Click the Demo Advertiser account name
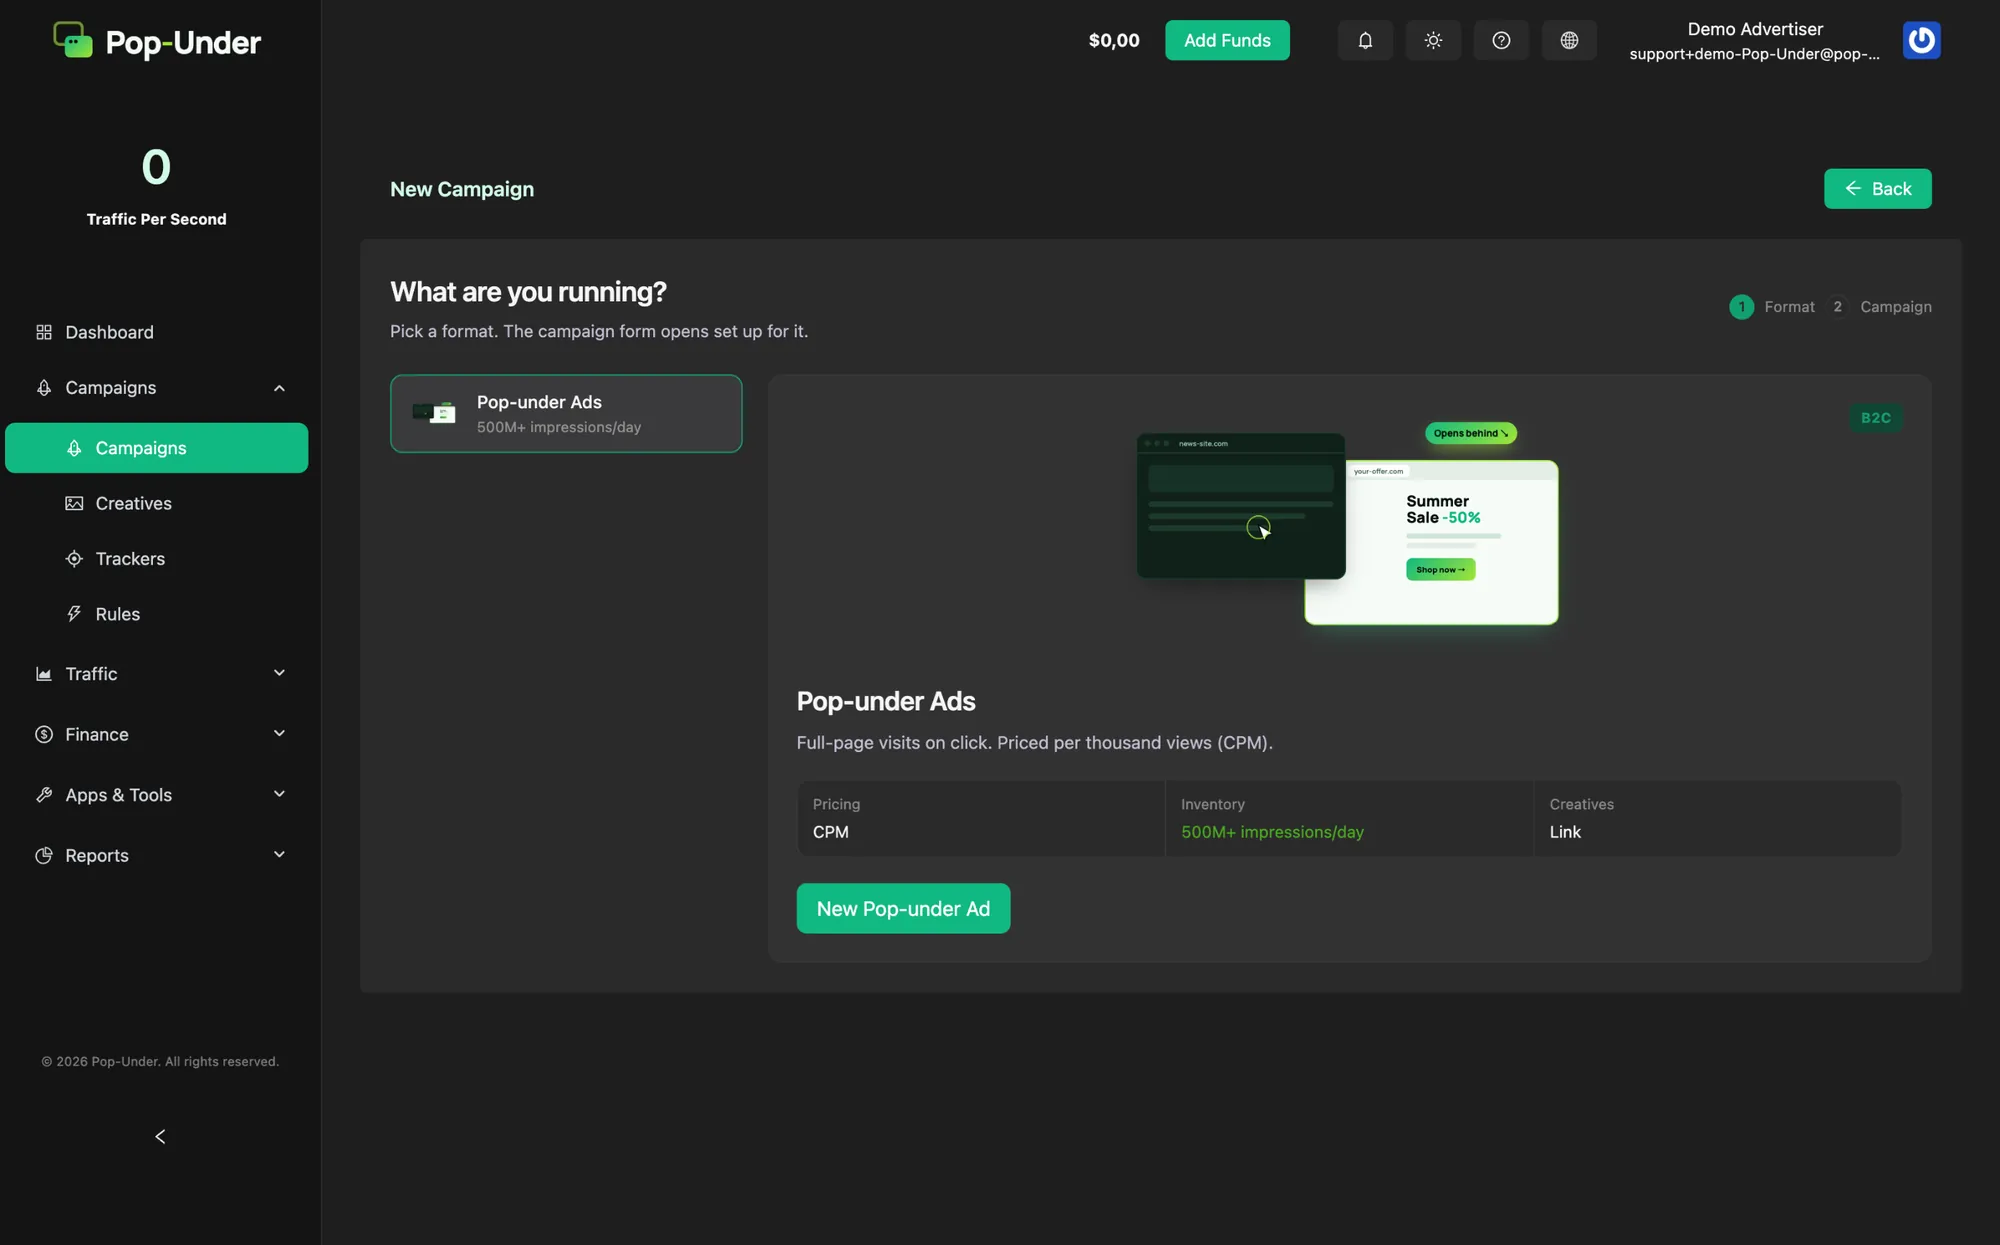Viewport: 2000px width, 1245px height. [1755, 29]
